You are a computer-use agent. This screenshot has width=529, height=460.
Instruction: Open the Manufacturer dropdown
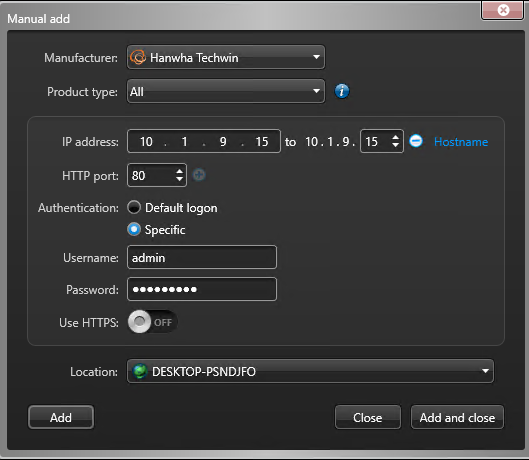[x=226, y=57]
